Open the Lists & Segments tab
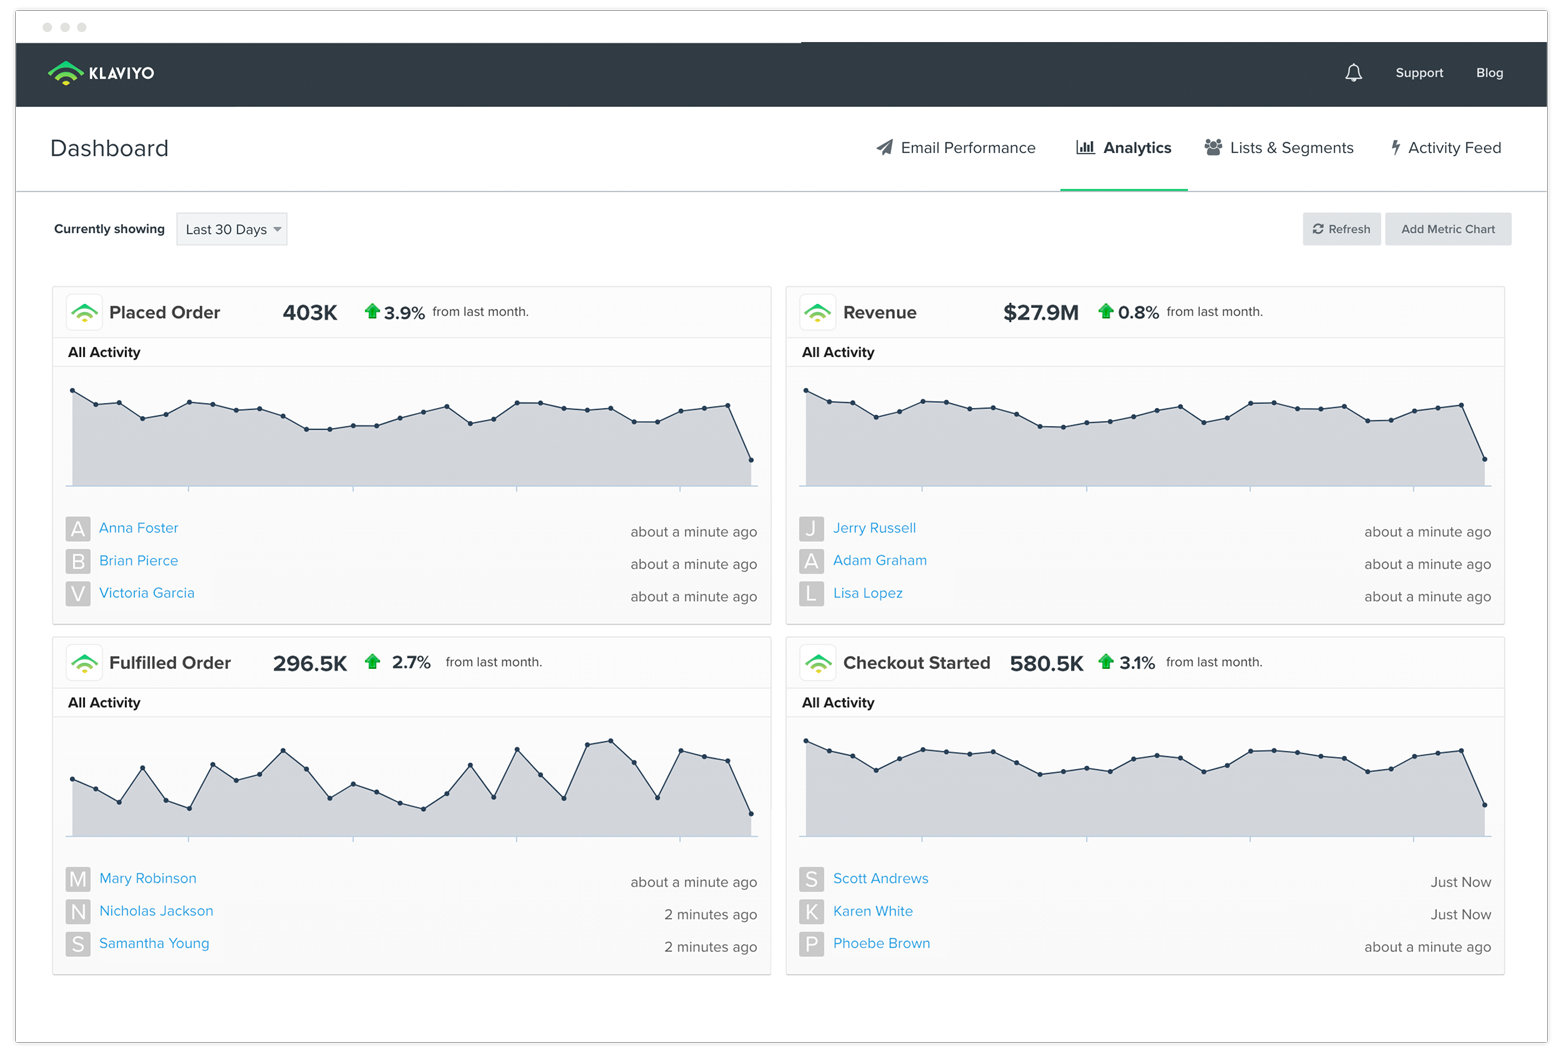This screenshot has height=1054, width=1560. [x=1279, y=148]
